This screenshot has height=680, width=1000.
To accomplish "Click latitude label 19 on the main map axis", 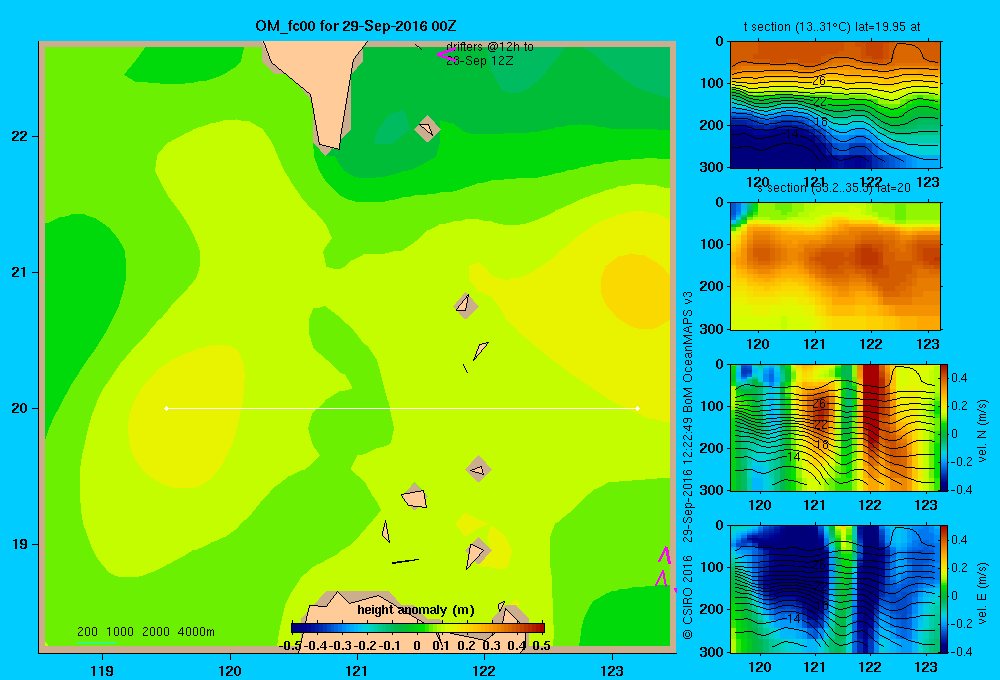I will point(20,544).
